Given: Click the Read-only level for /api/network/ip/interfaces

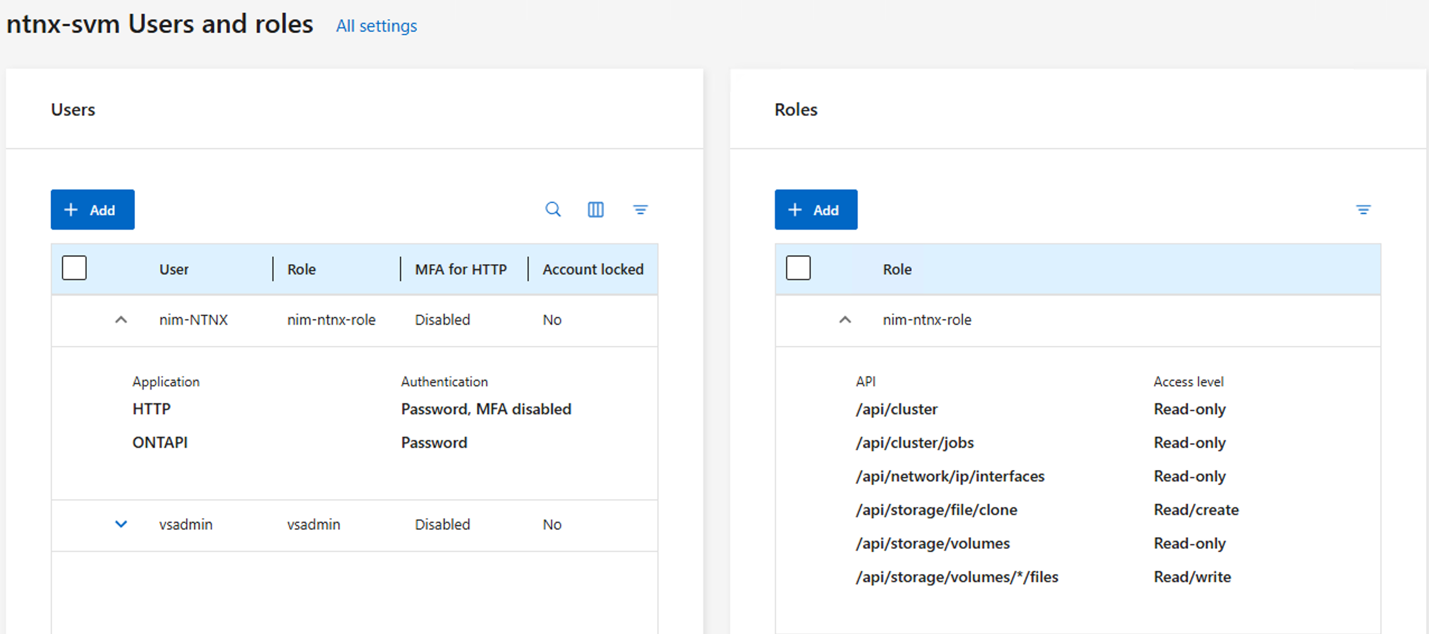Looking at the screenshot, I should 1189,476.
